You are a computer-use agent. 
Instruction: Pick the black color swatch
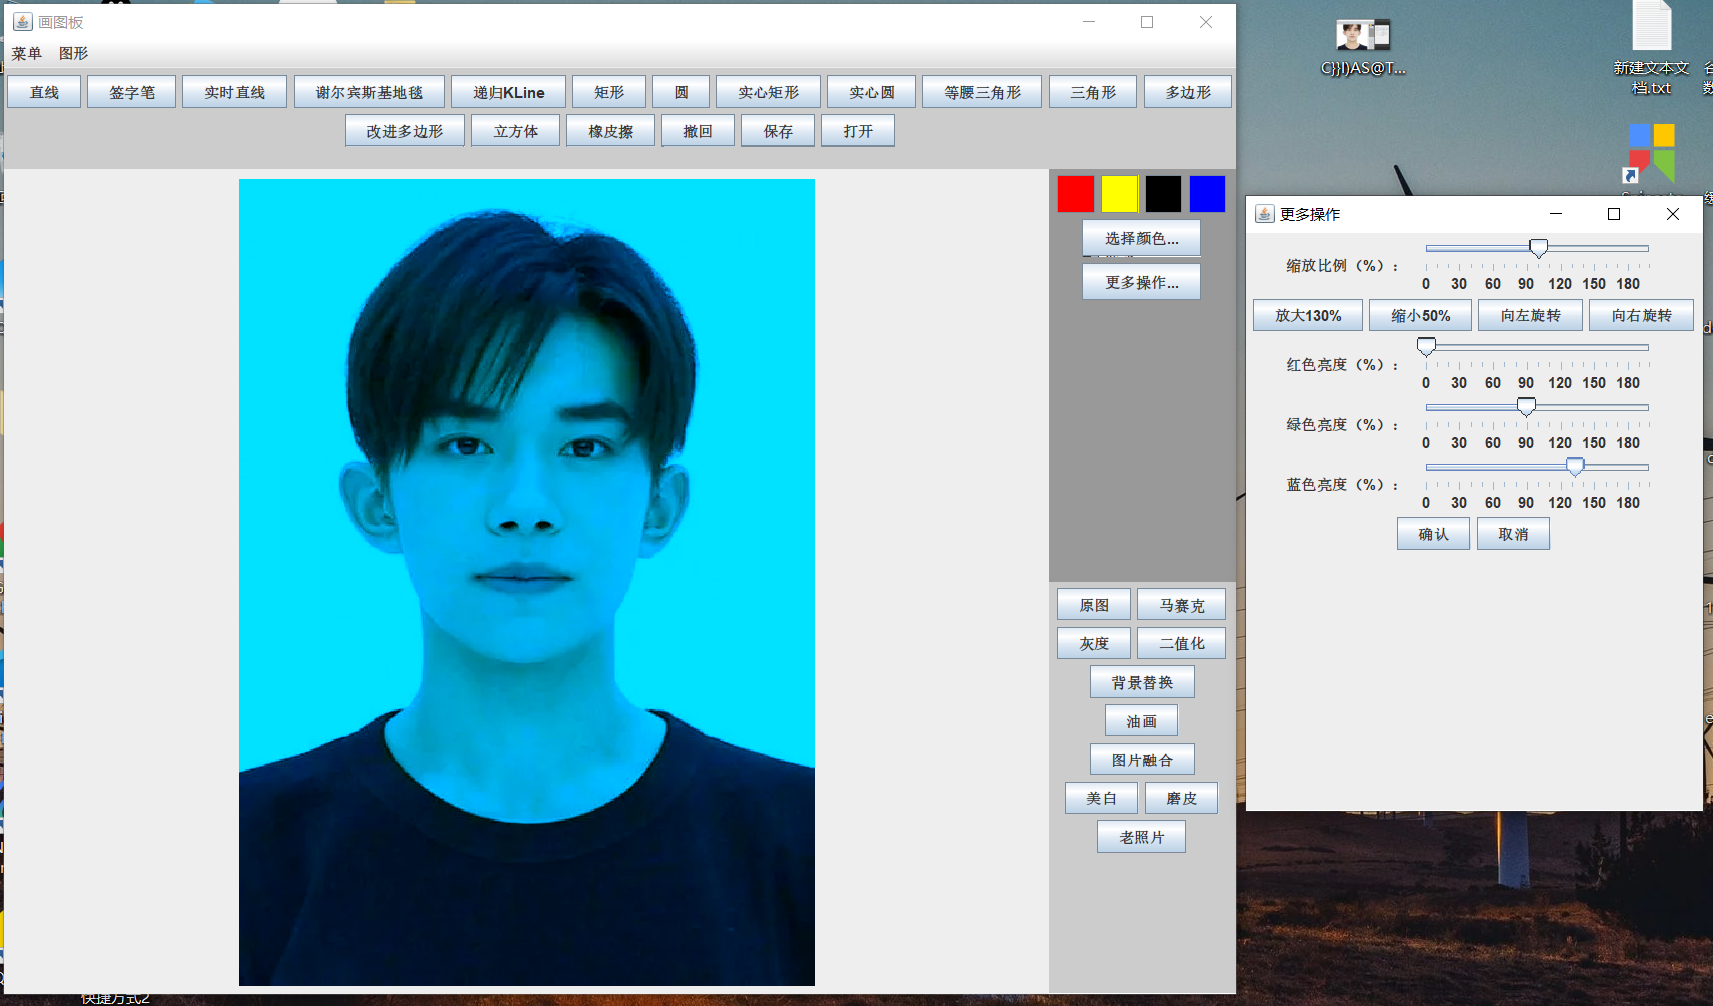[x=1164, y=194]
